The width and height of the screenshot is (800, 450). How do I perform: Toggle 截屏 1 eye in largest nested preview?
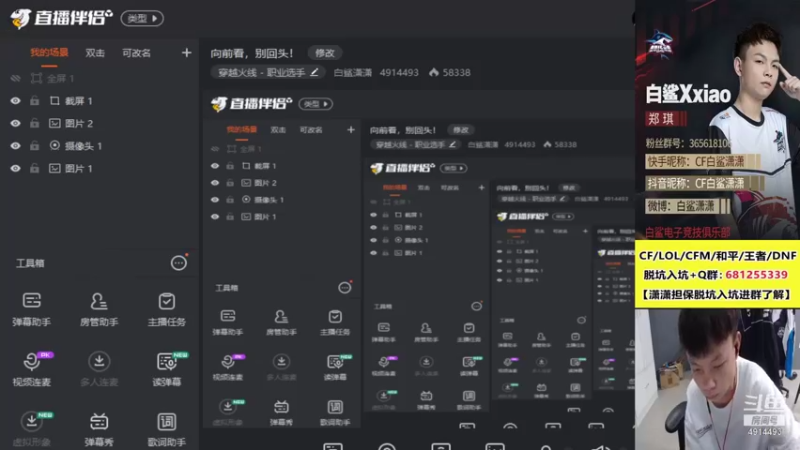pyautogui.click(x=215, y=166)
